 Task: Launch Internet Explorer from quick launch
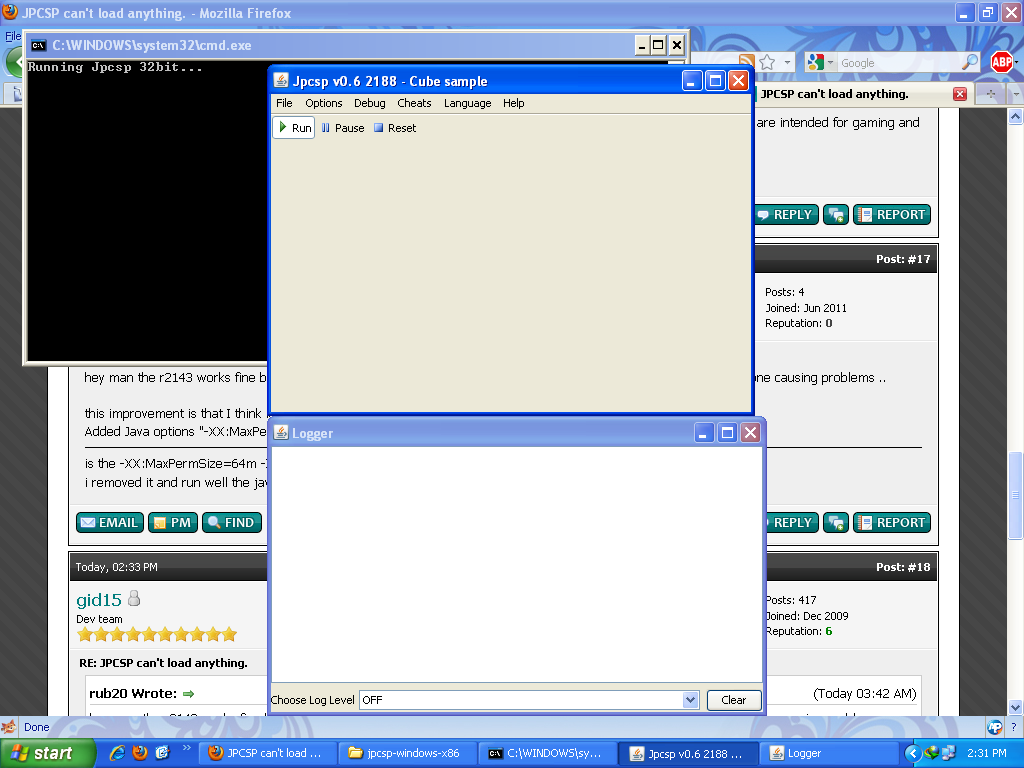coord(118,753)
